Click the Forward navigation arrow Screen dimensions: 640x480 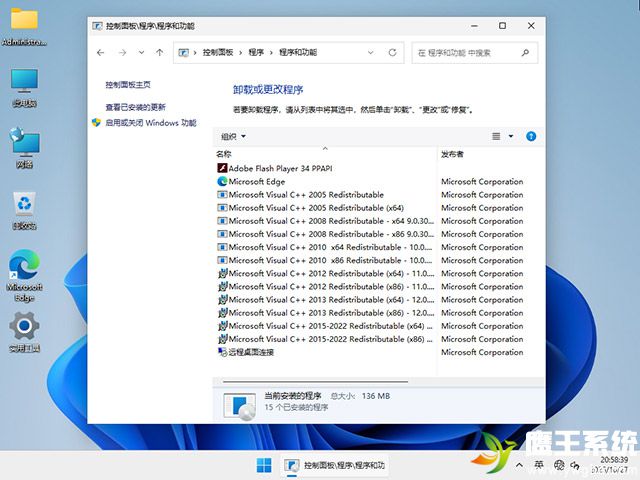click(x=122, y=52)
